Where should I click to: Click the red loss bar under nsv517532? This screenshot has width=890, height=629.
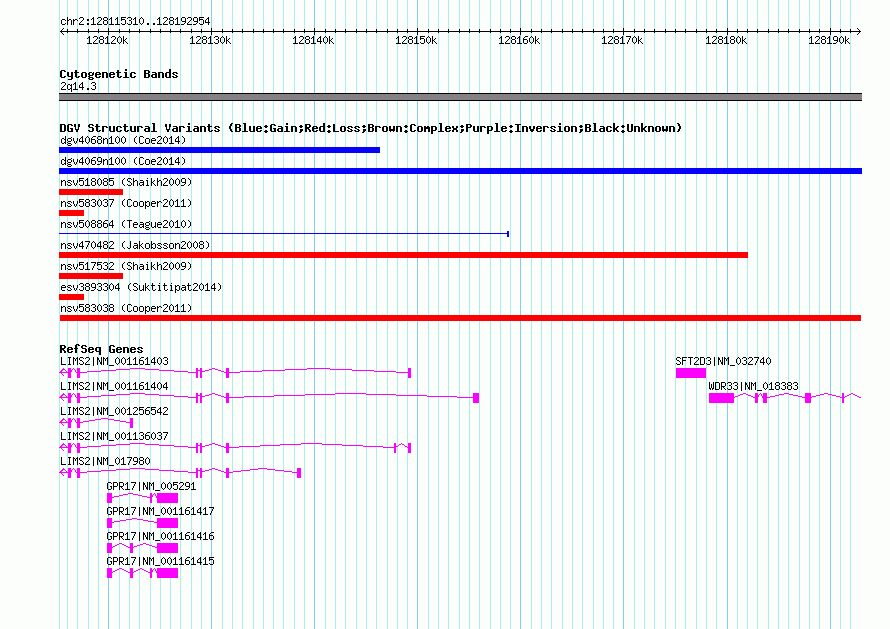pos(91,276)
